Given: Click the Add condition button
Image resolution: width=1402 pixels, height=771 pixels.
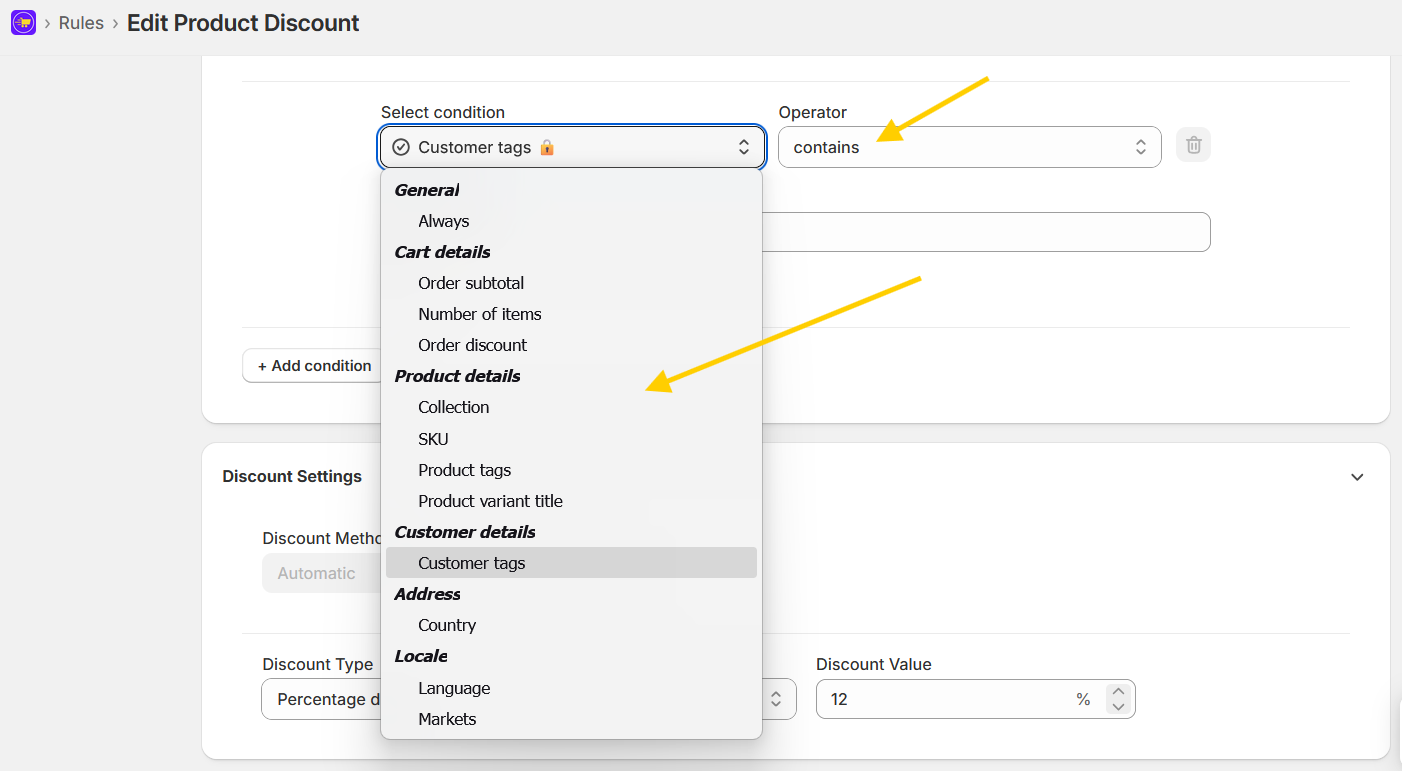Looking at the screenshot, I should tap(314, 366).
